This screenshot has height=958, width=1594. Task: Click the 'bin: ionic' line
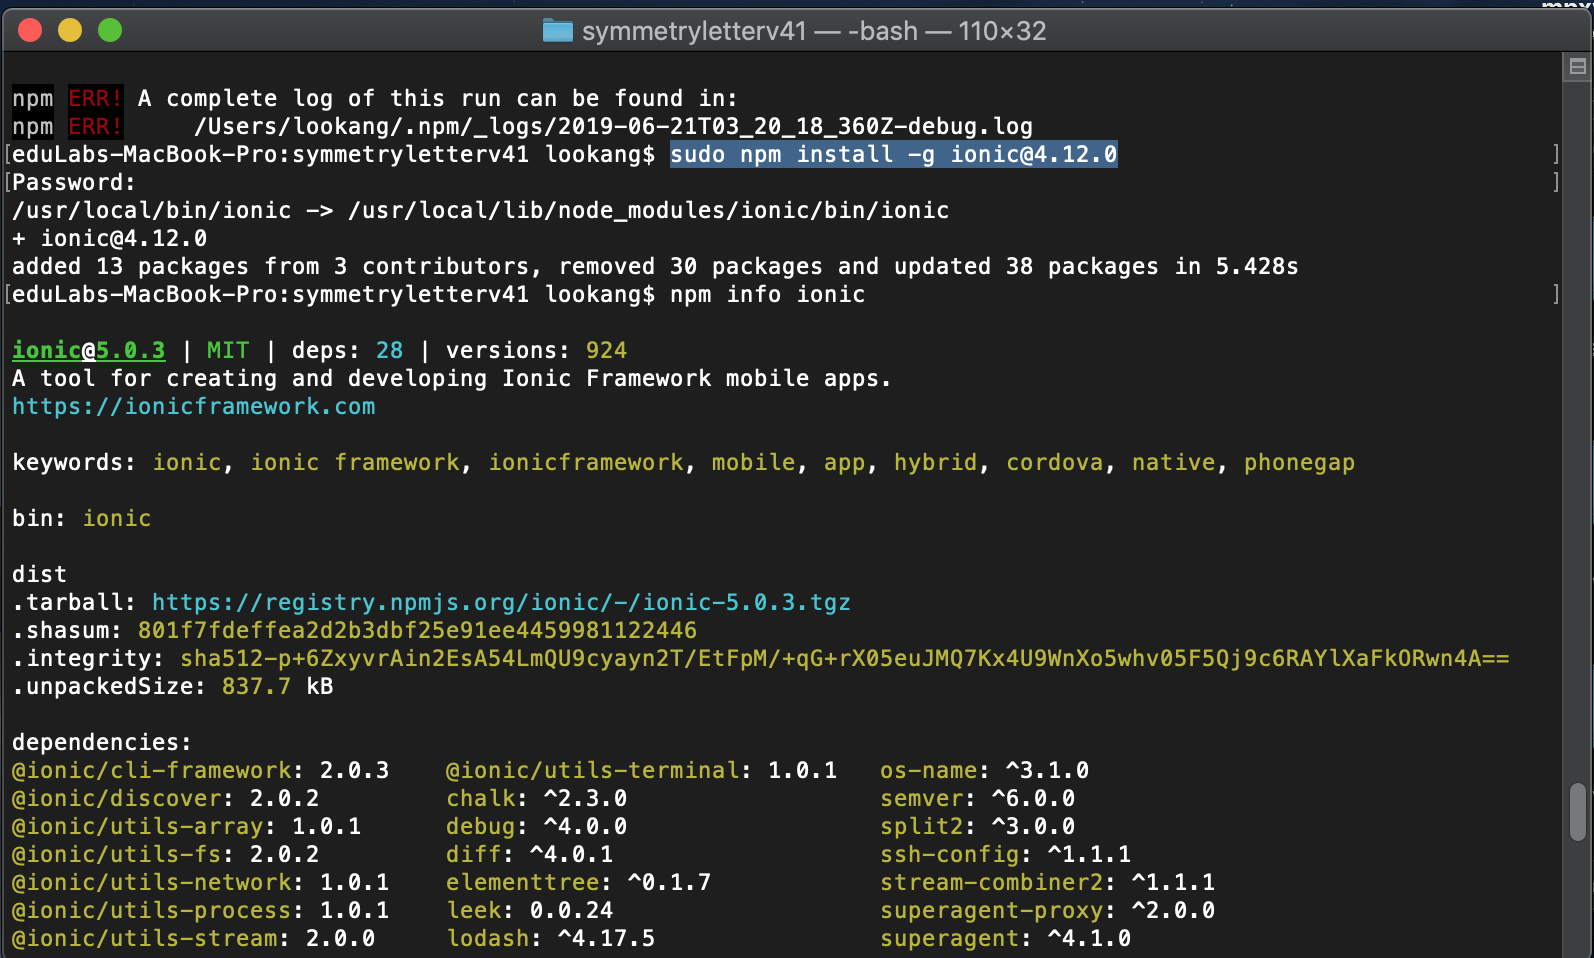pos(82,519)
